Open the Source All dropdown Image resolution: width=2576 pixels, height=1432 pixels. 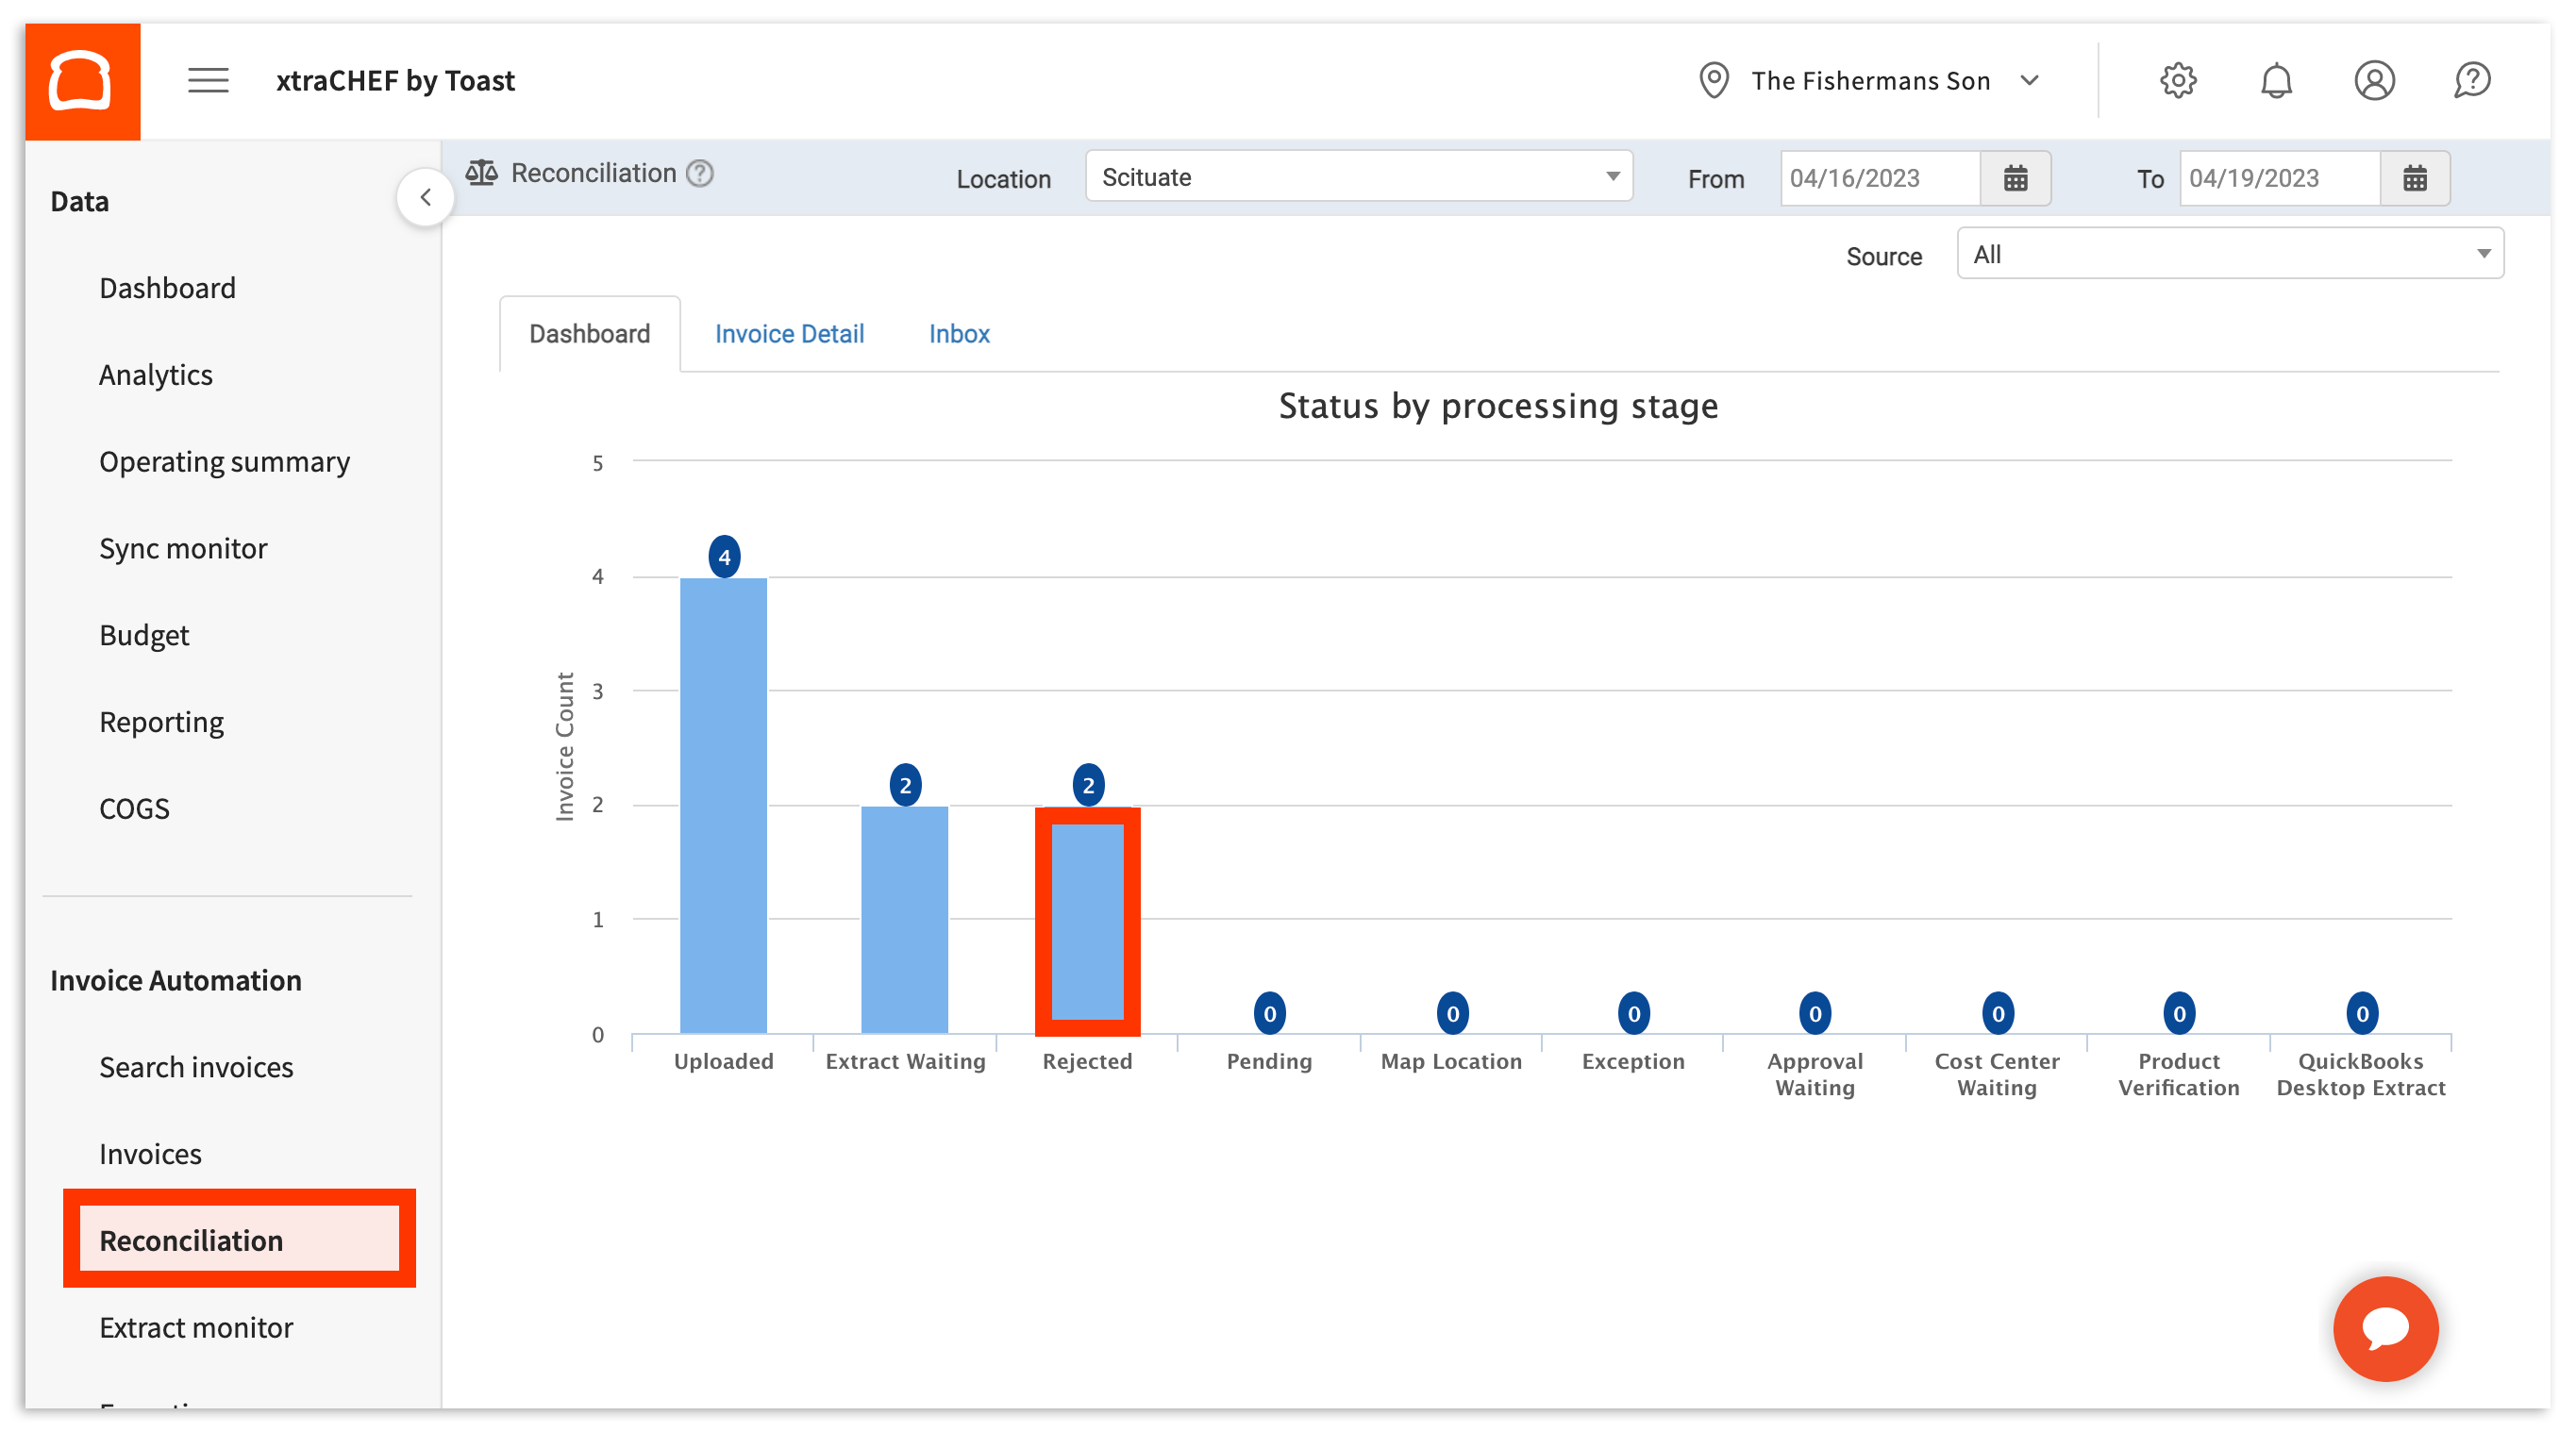click(x=2229, y=254)
